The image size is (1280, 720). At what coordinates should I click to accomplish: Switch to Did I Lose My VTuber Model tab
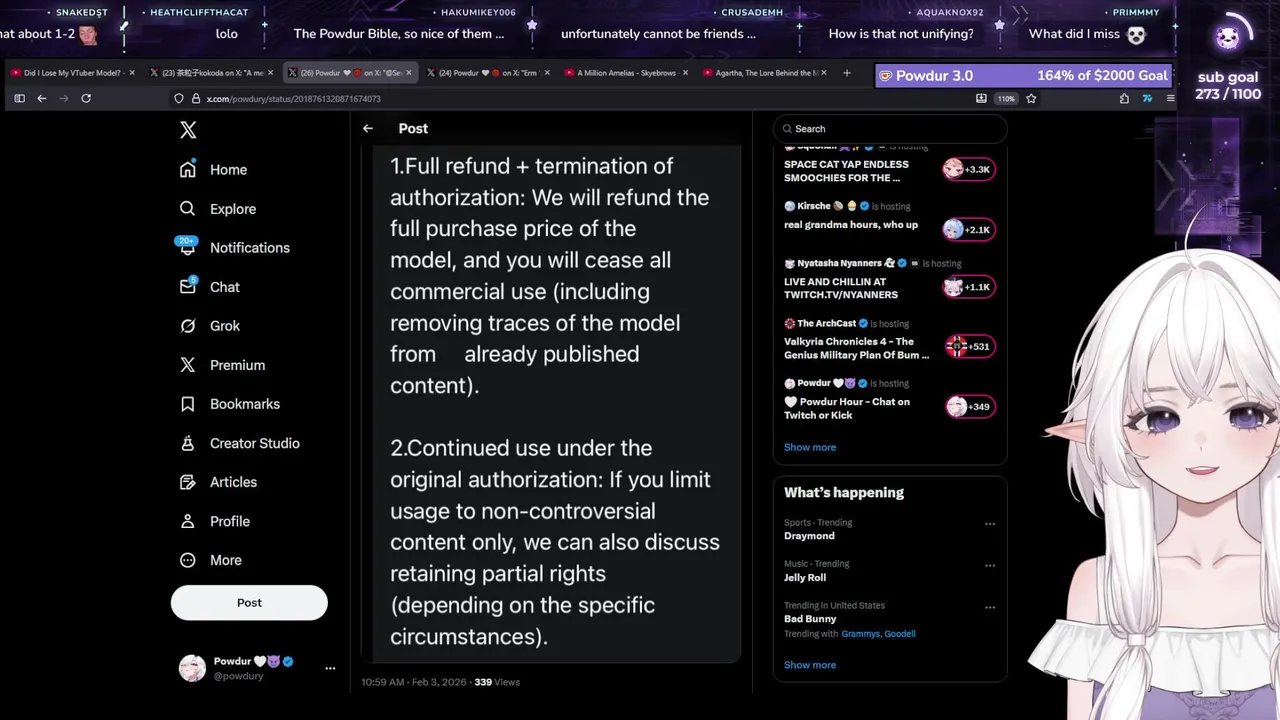click(x=72, y=73)
